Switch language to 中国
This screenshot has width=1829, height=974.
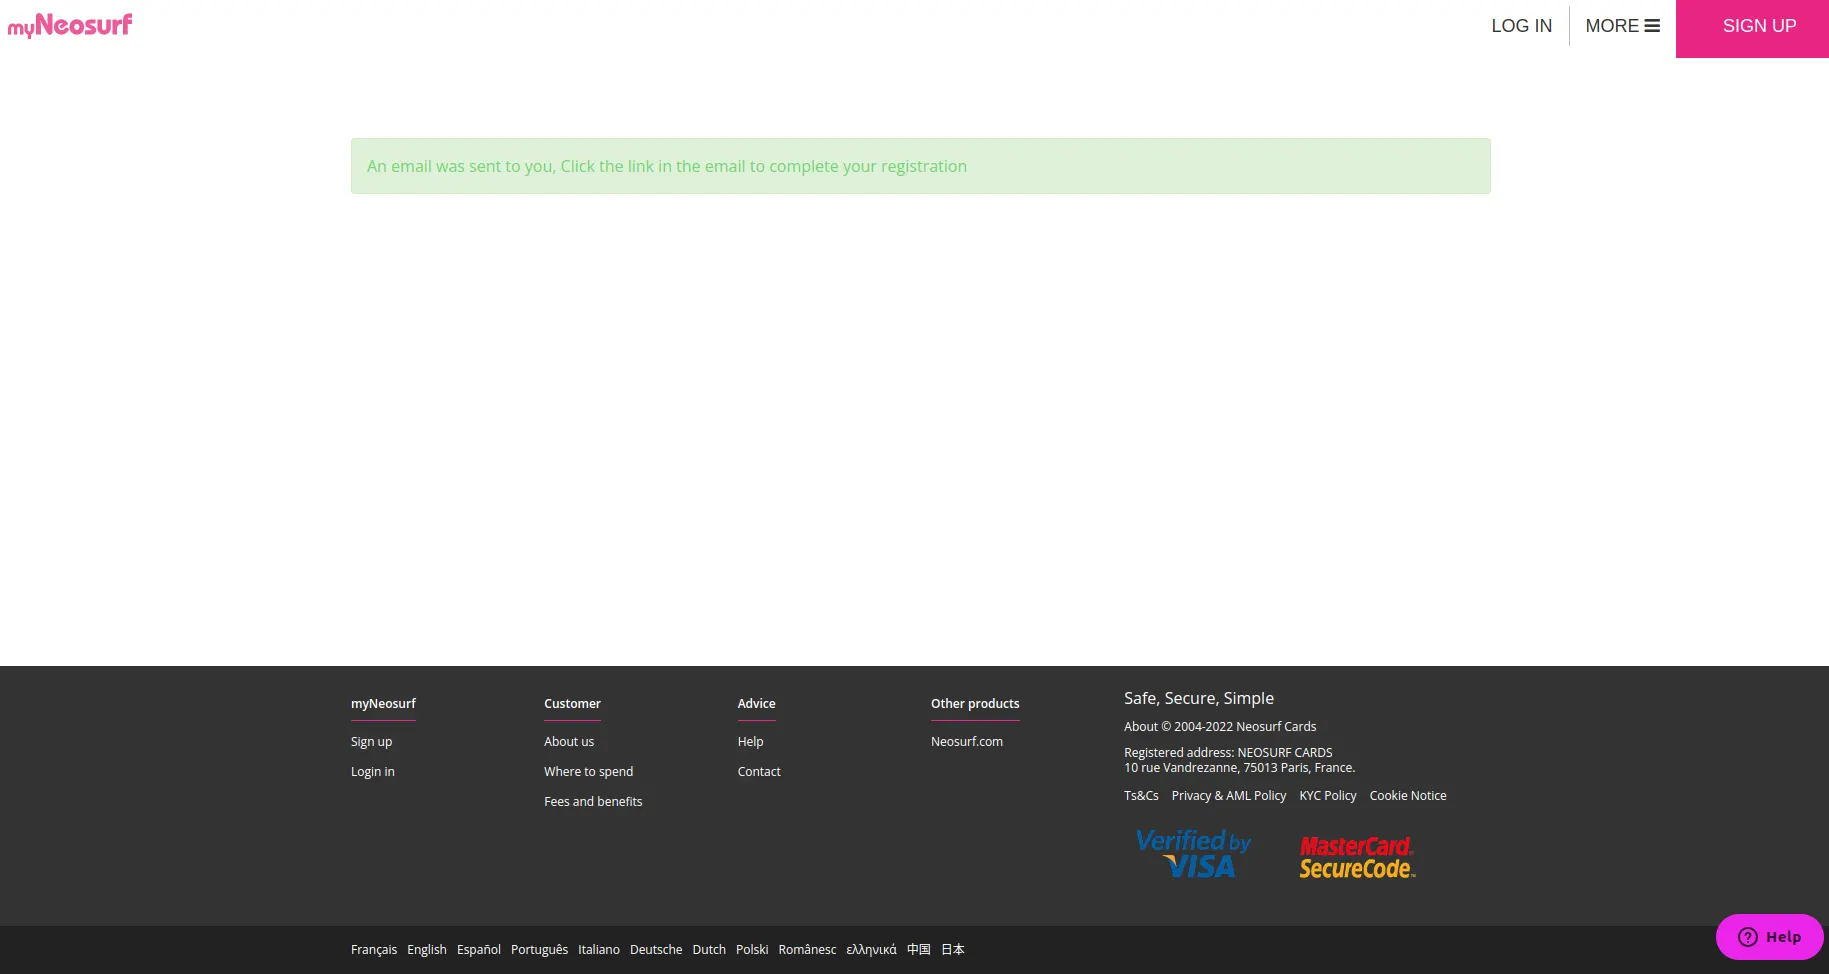pyautogui.click(x=919, y=950)
